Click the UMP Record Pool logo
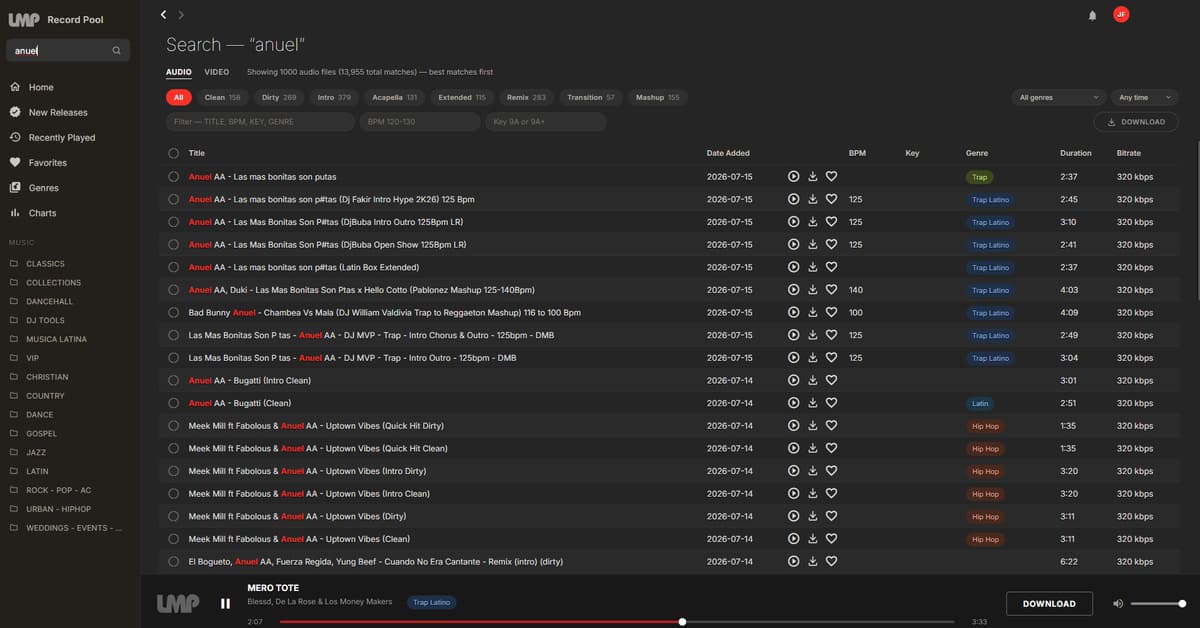The height and width of the screenshot is (628, 1200). tap(55, 20)
